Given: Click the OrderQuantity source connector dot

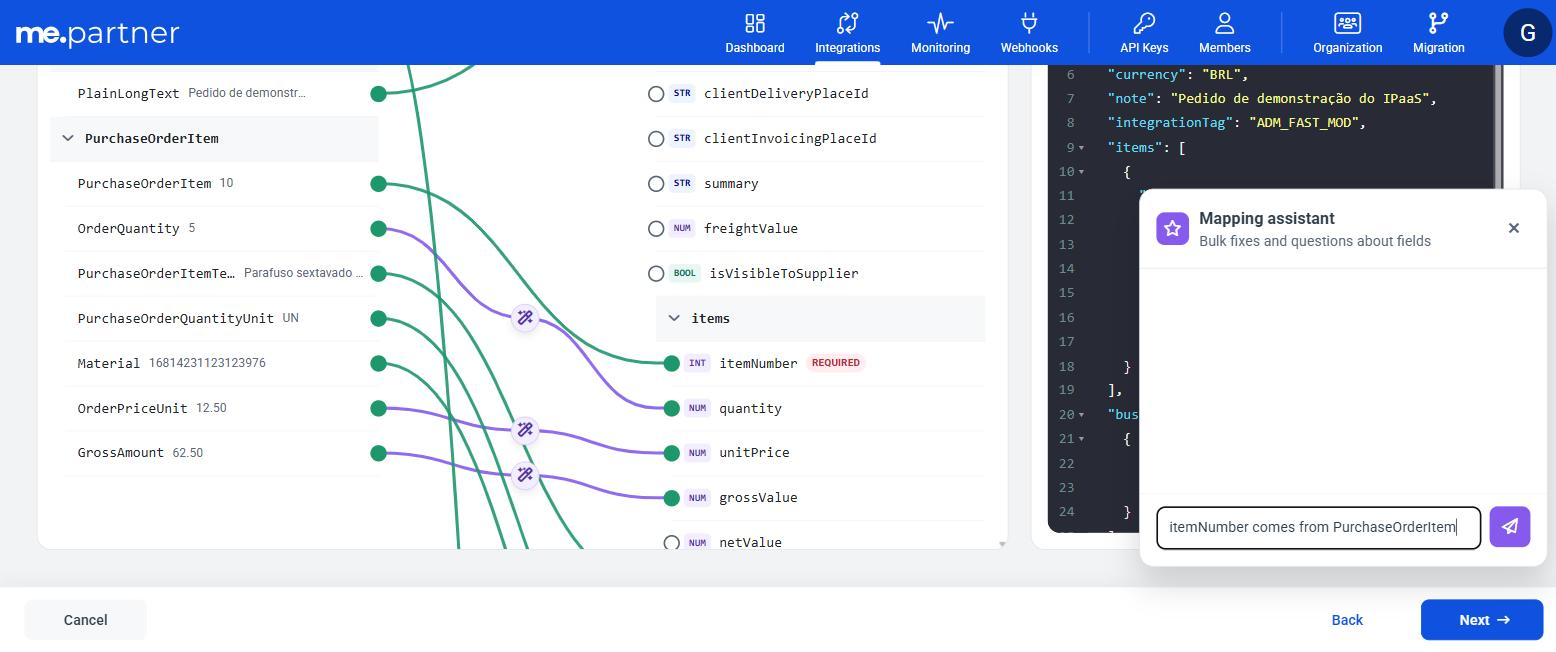Looking at the screenshot, I should click(378, 229).
